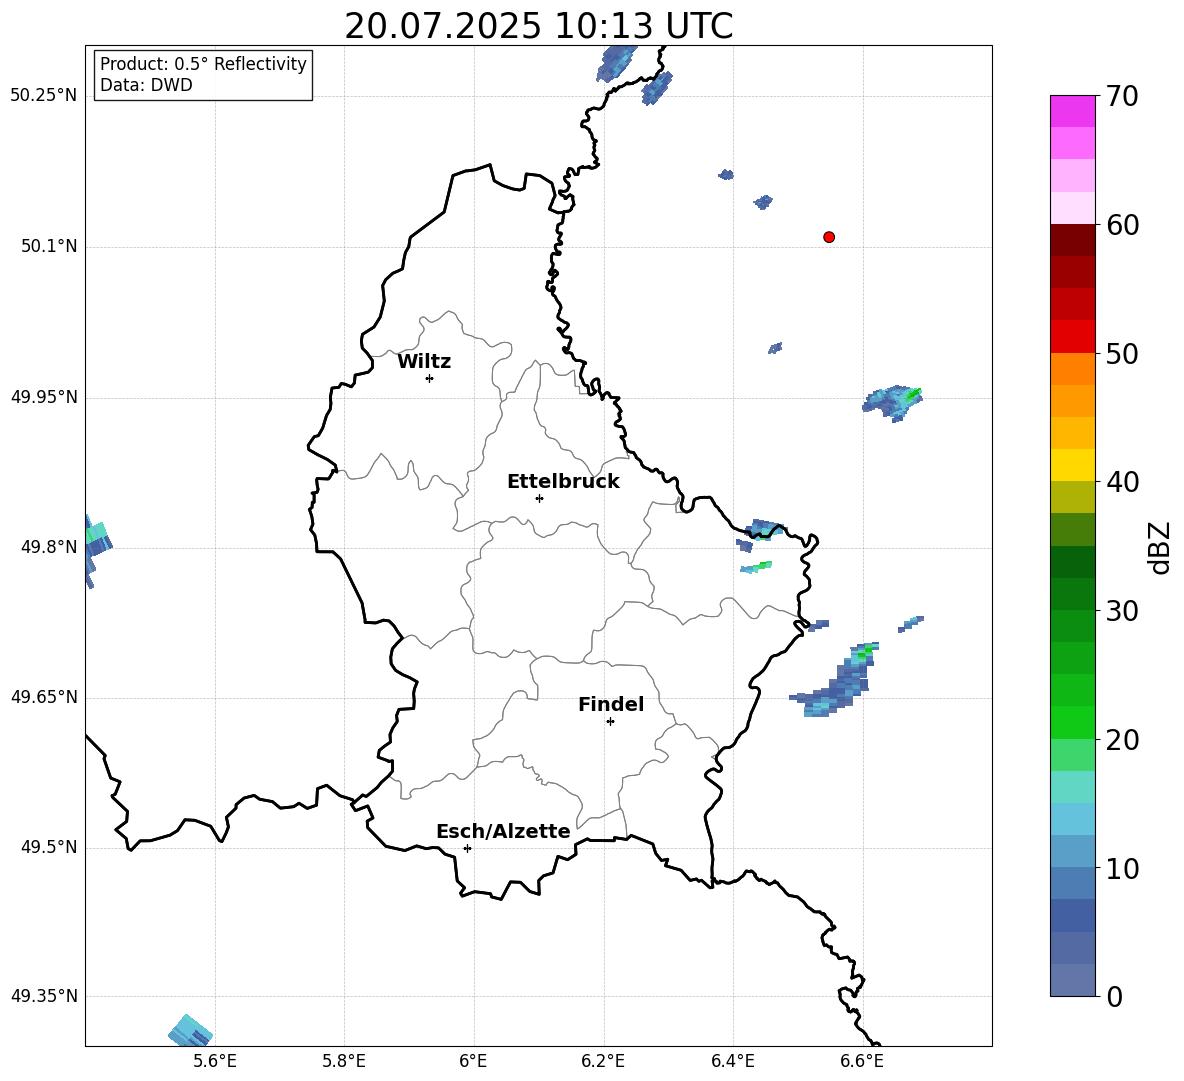Click the 6.6°E longitude label
The width and height of the screenshot is (1184, 1081).
click(x=862, y=1061)
